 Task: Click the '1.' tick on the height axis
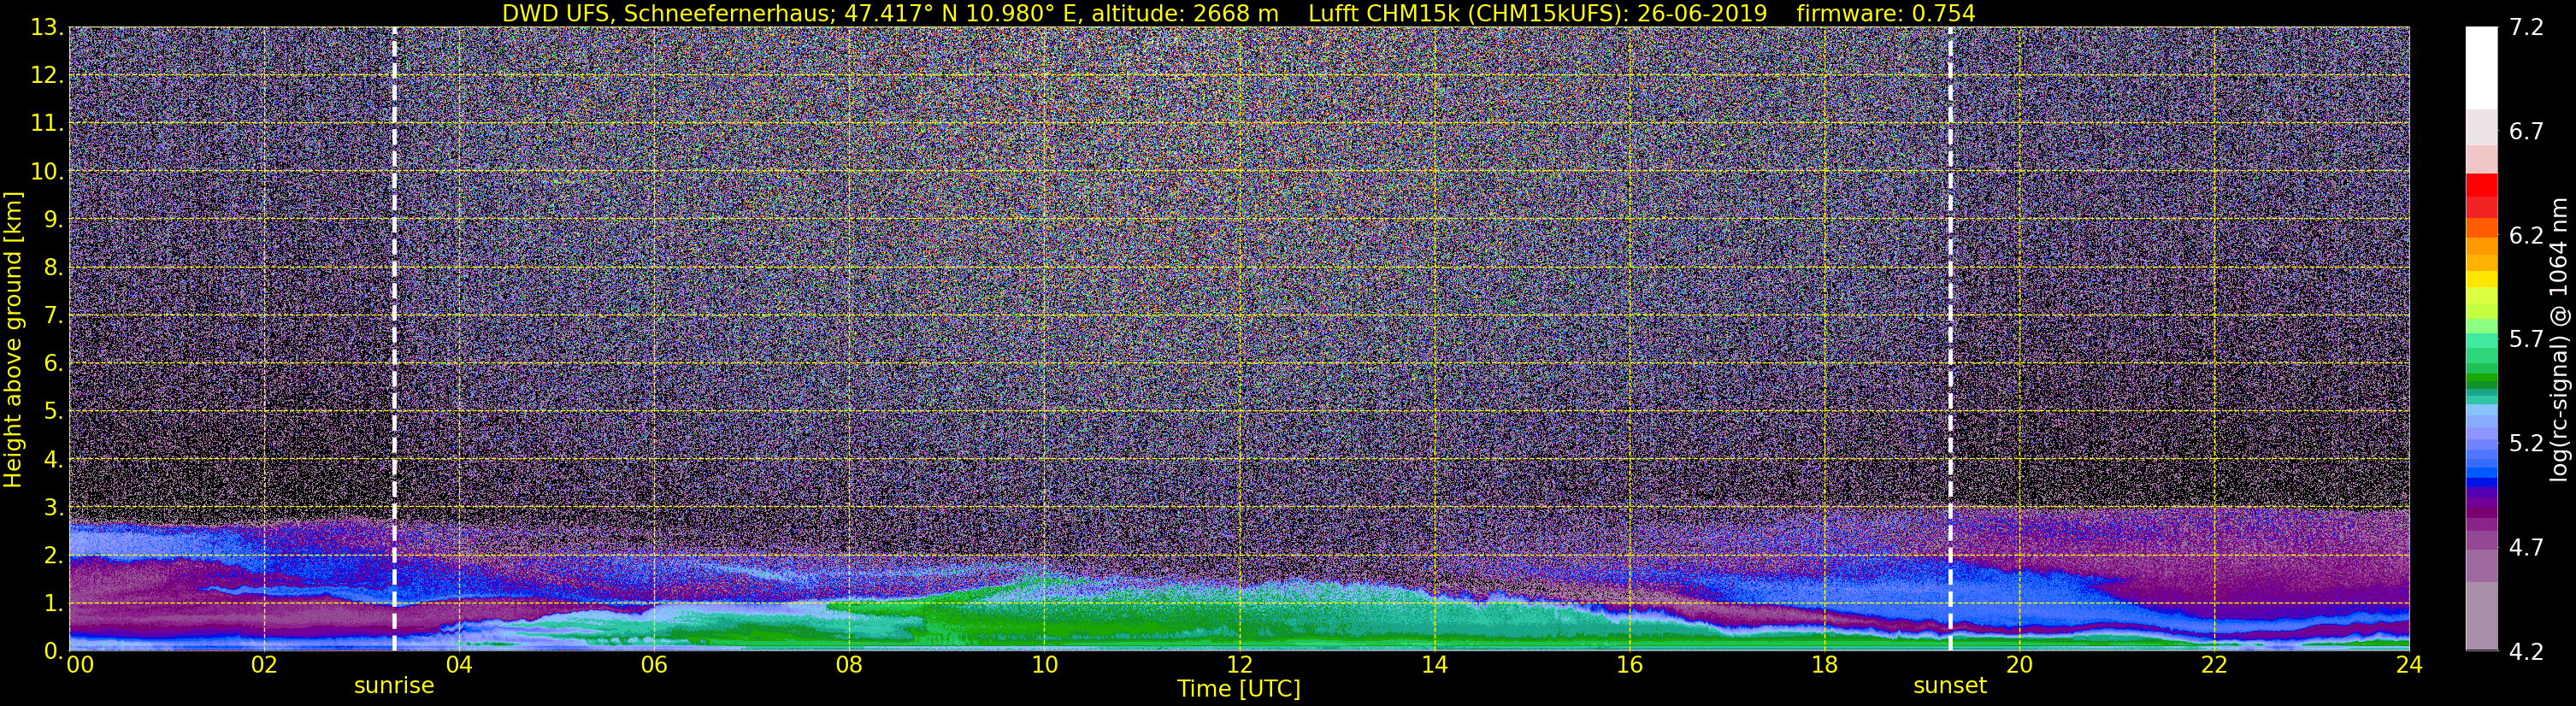click(54, 603)
